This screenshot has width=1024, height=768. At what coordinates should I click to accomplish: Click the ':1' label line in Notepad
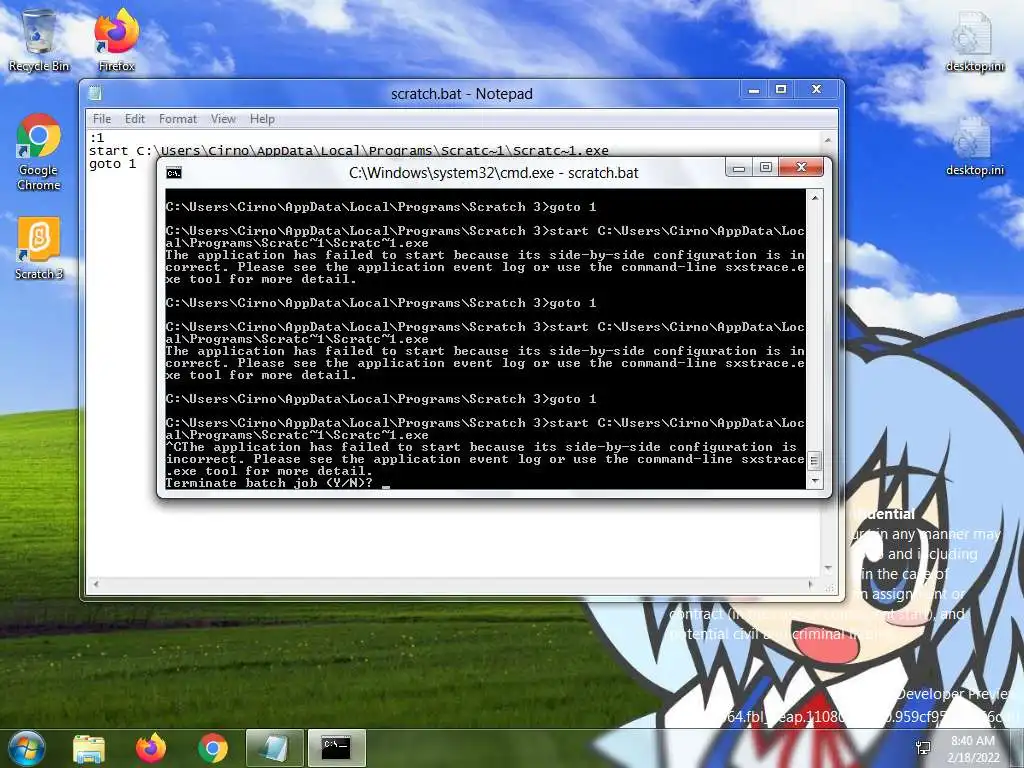click(x=97, y=138)
